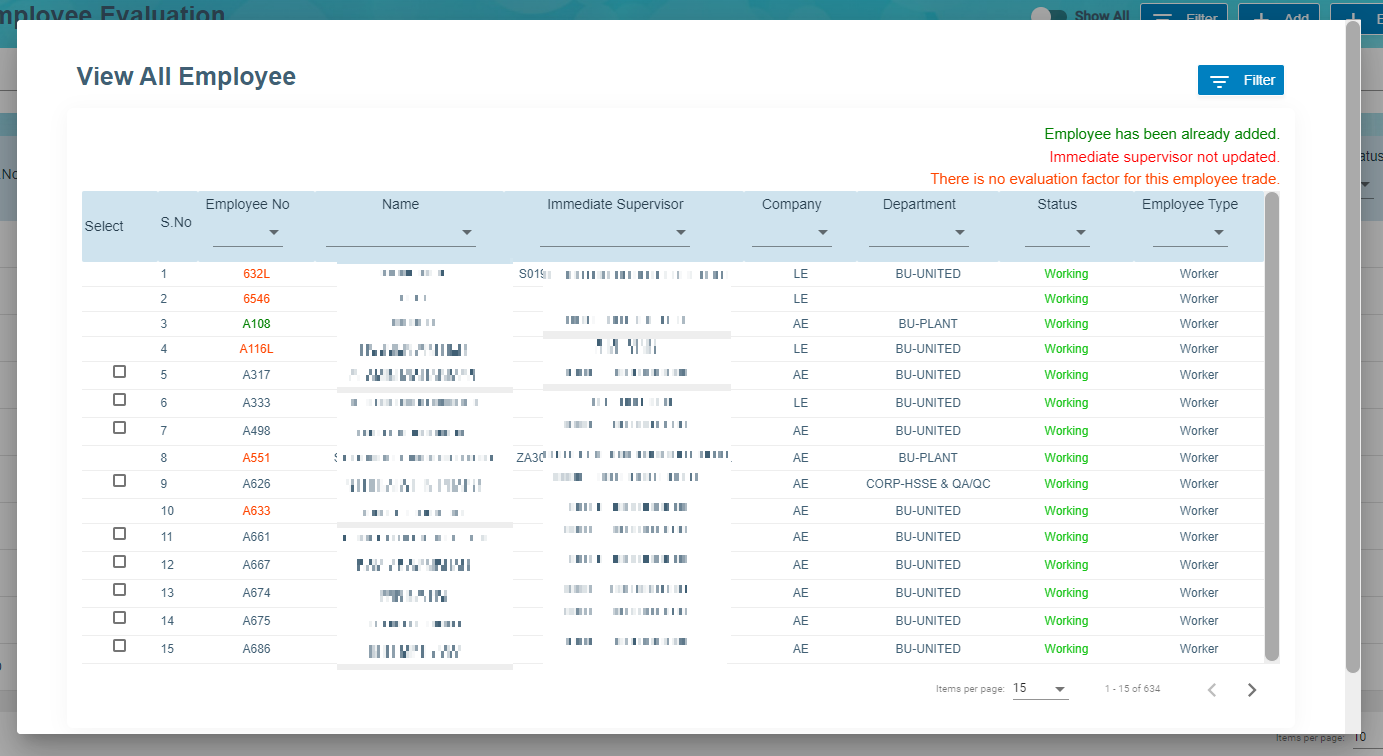1383x756 pixels.
Task: Click the Filter button in the dialog
Action: click(1240, 81)
